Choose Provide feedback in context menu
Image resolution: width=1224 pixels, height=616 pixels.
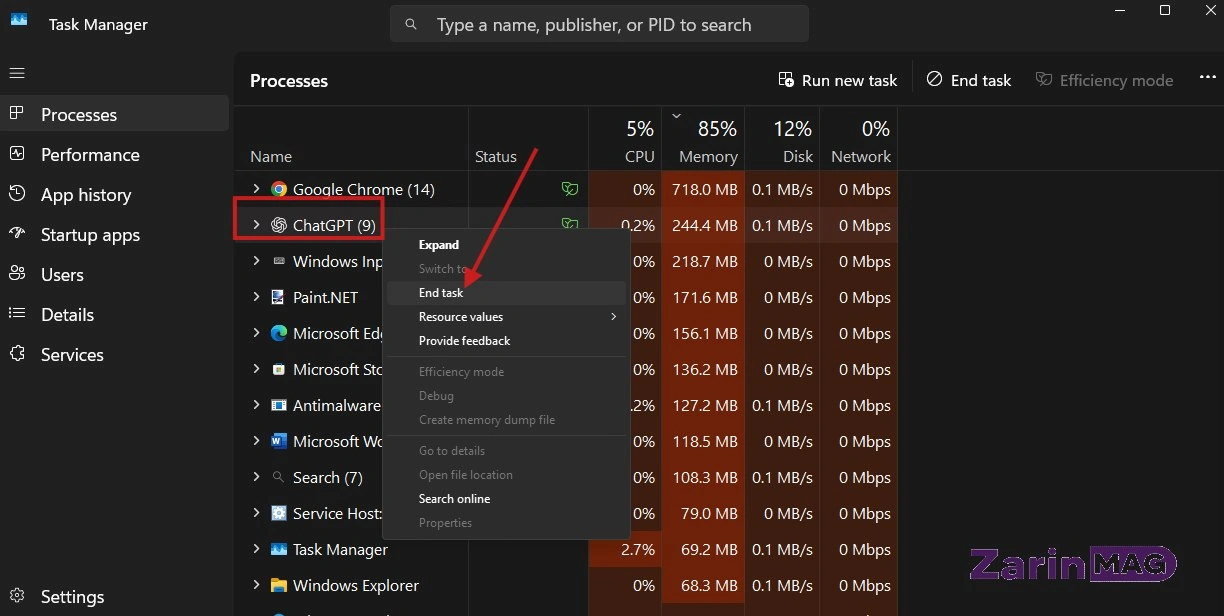tap(506, 341)
